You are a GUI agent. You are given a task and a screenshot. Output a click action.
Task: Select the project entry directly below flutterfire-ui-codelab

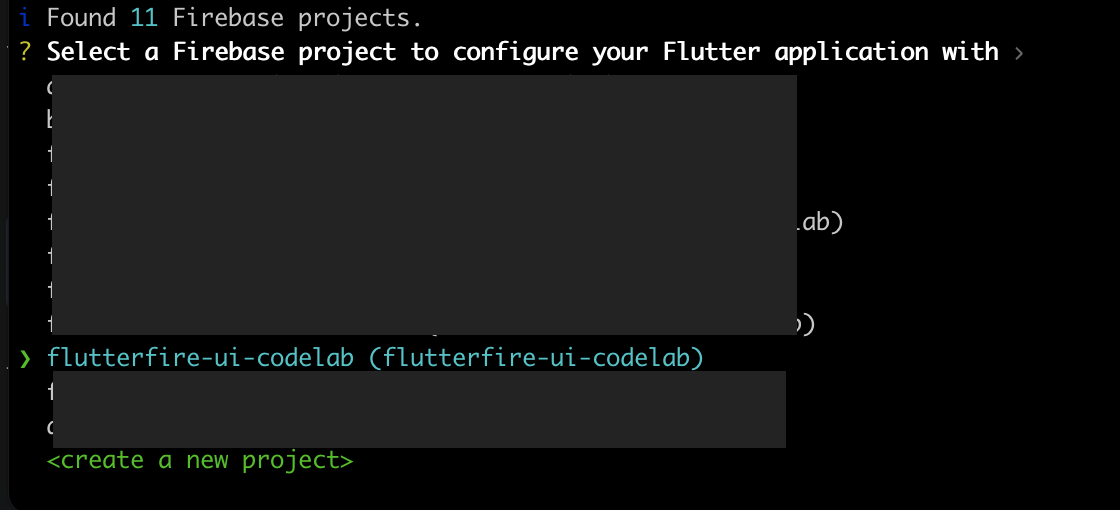click(51, 392)
